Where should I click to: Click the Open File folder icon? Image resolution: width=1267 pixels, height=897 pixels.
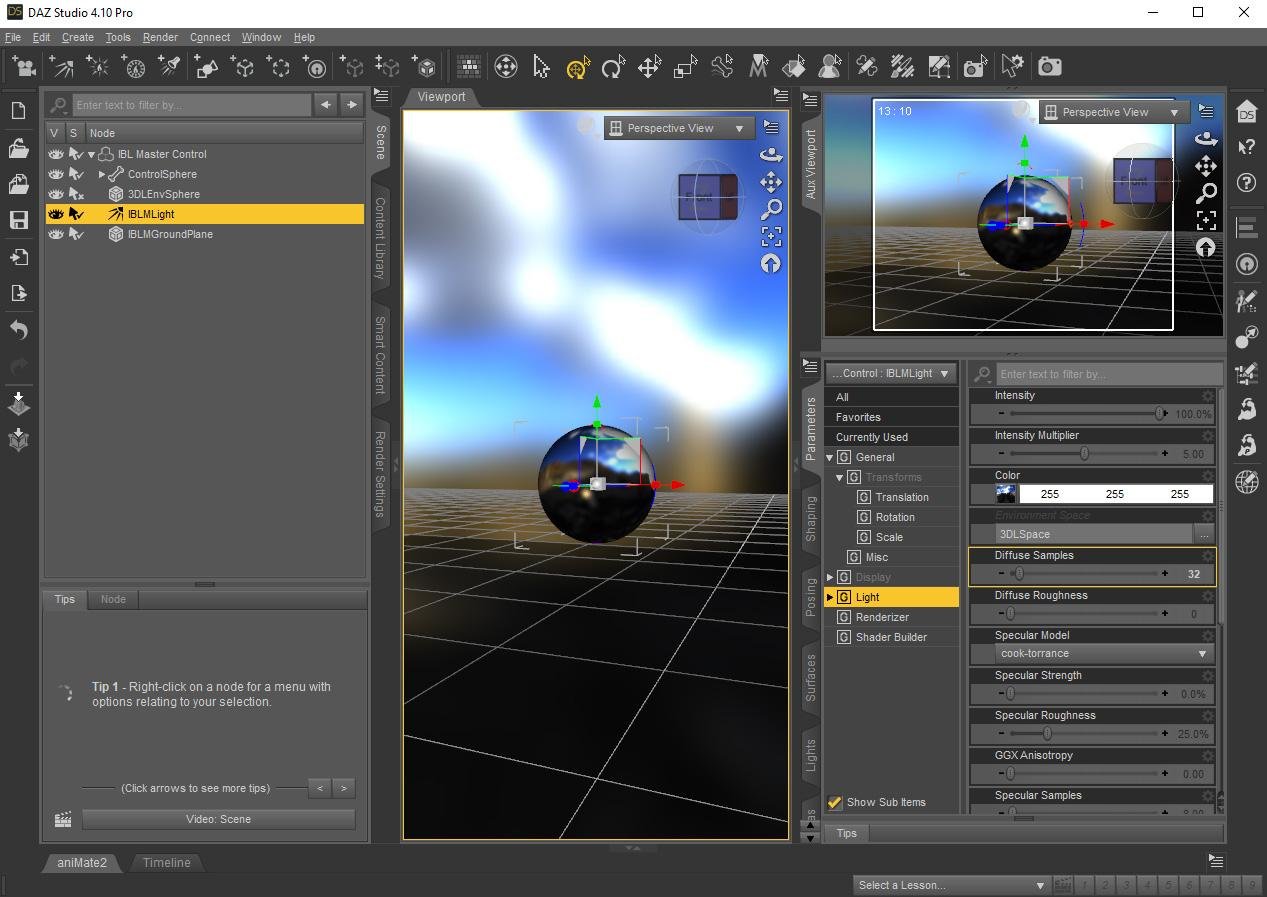(x=18, y=148)
